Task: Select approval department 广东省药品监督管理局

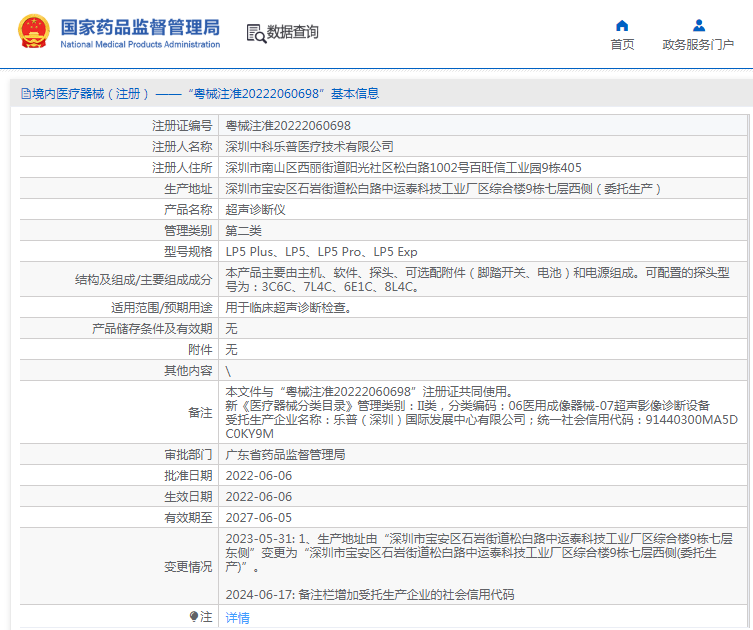Action: click(x=285, y=455)
